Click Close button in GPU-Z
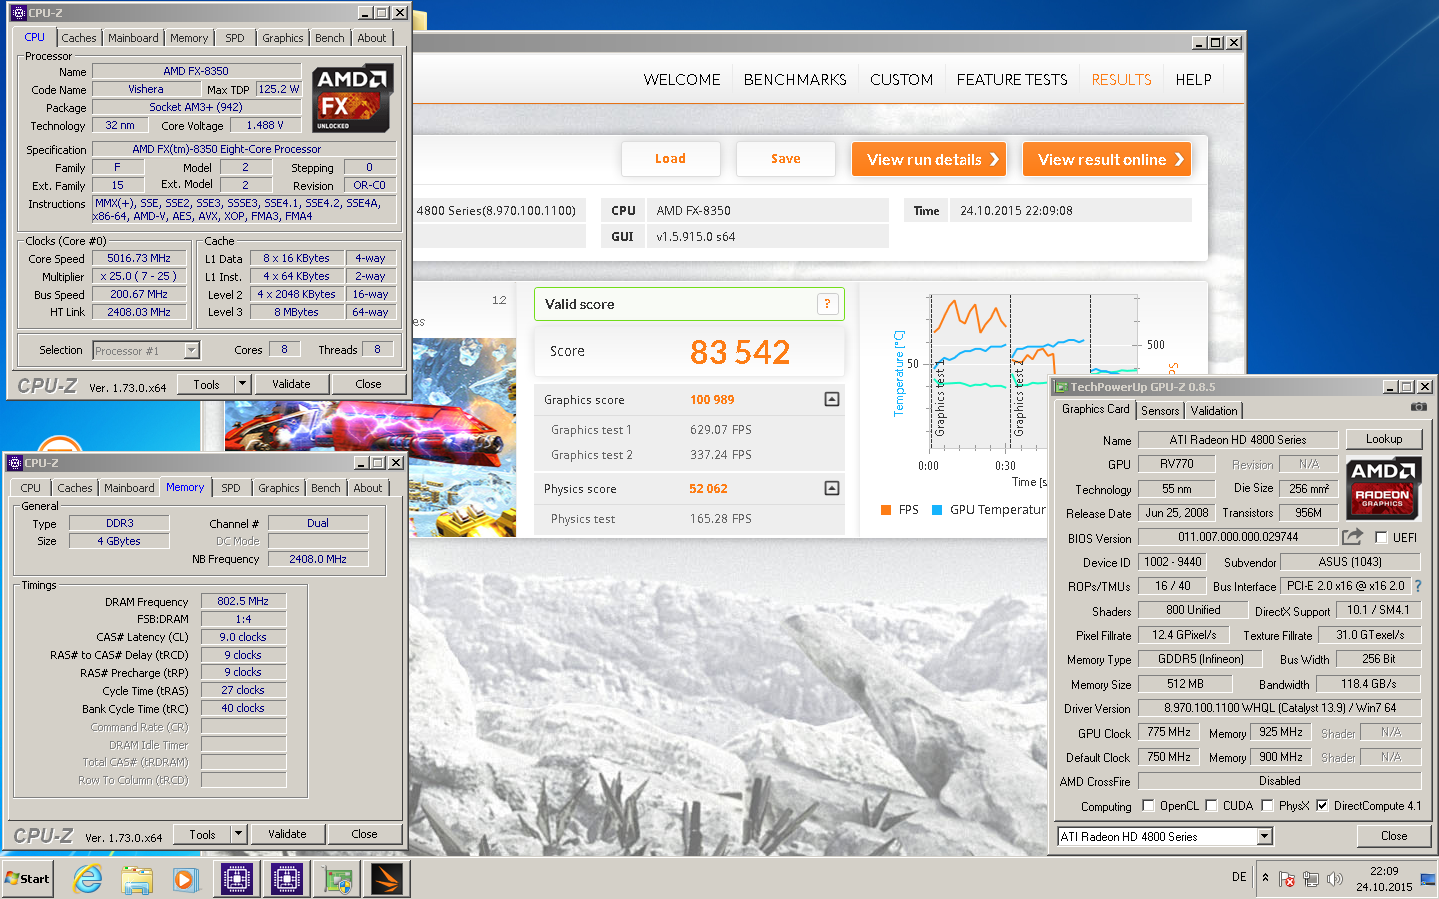This screenshot has width=1439, height=899. [1394, 836]
